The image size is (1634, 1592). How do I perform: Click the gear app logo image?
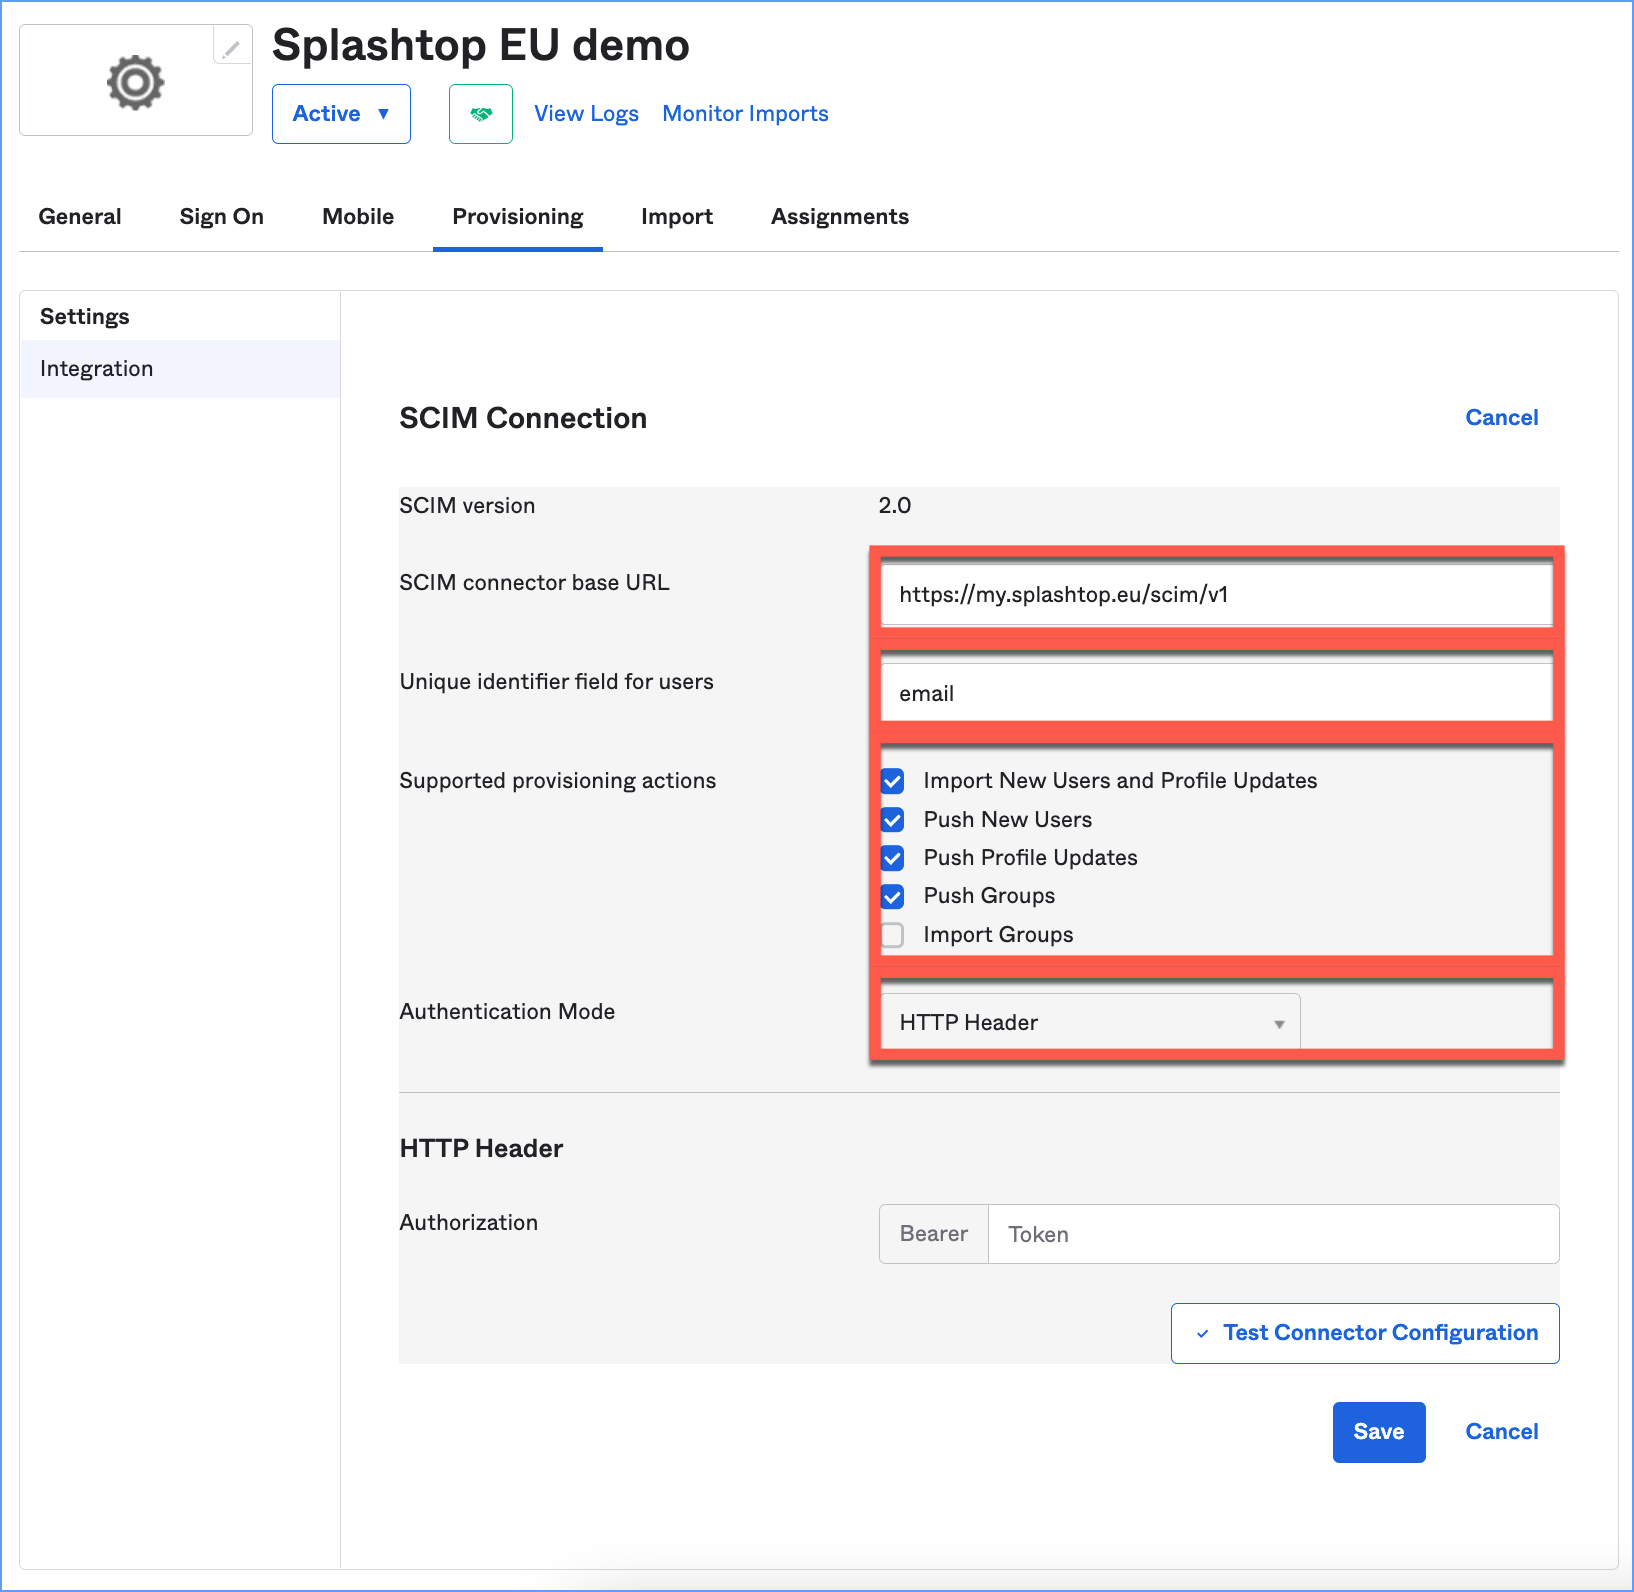coord(136,82)
